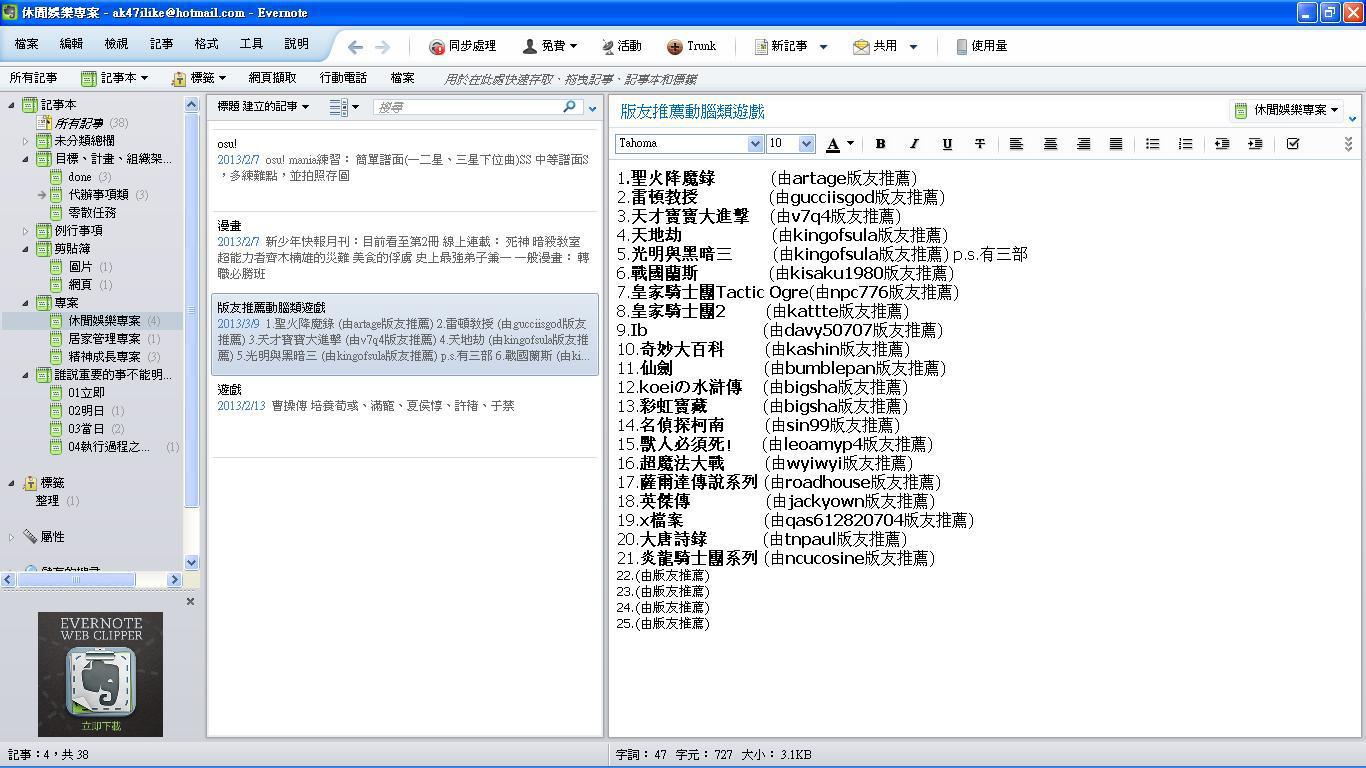
Task: Collapse the 專案 notebook stack
Action: 26,302
